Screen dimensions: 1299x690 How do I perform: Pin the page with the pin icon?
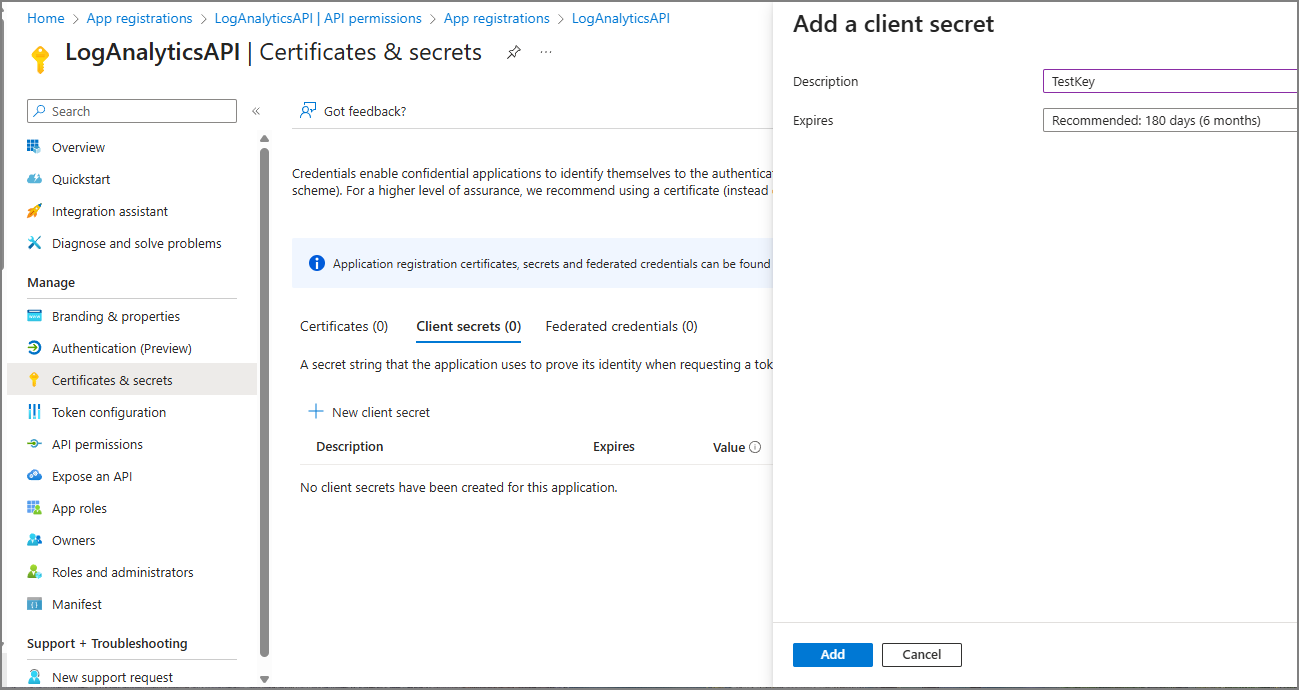(513, 52)
